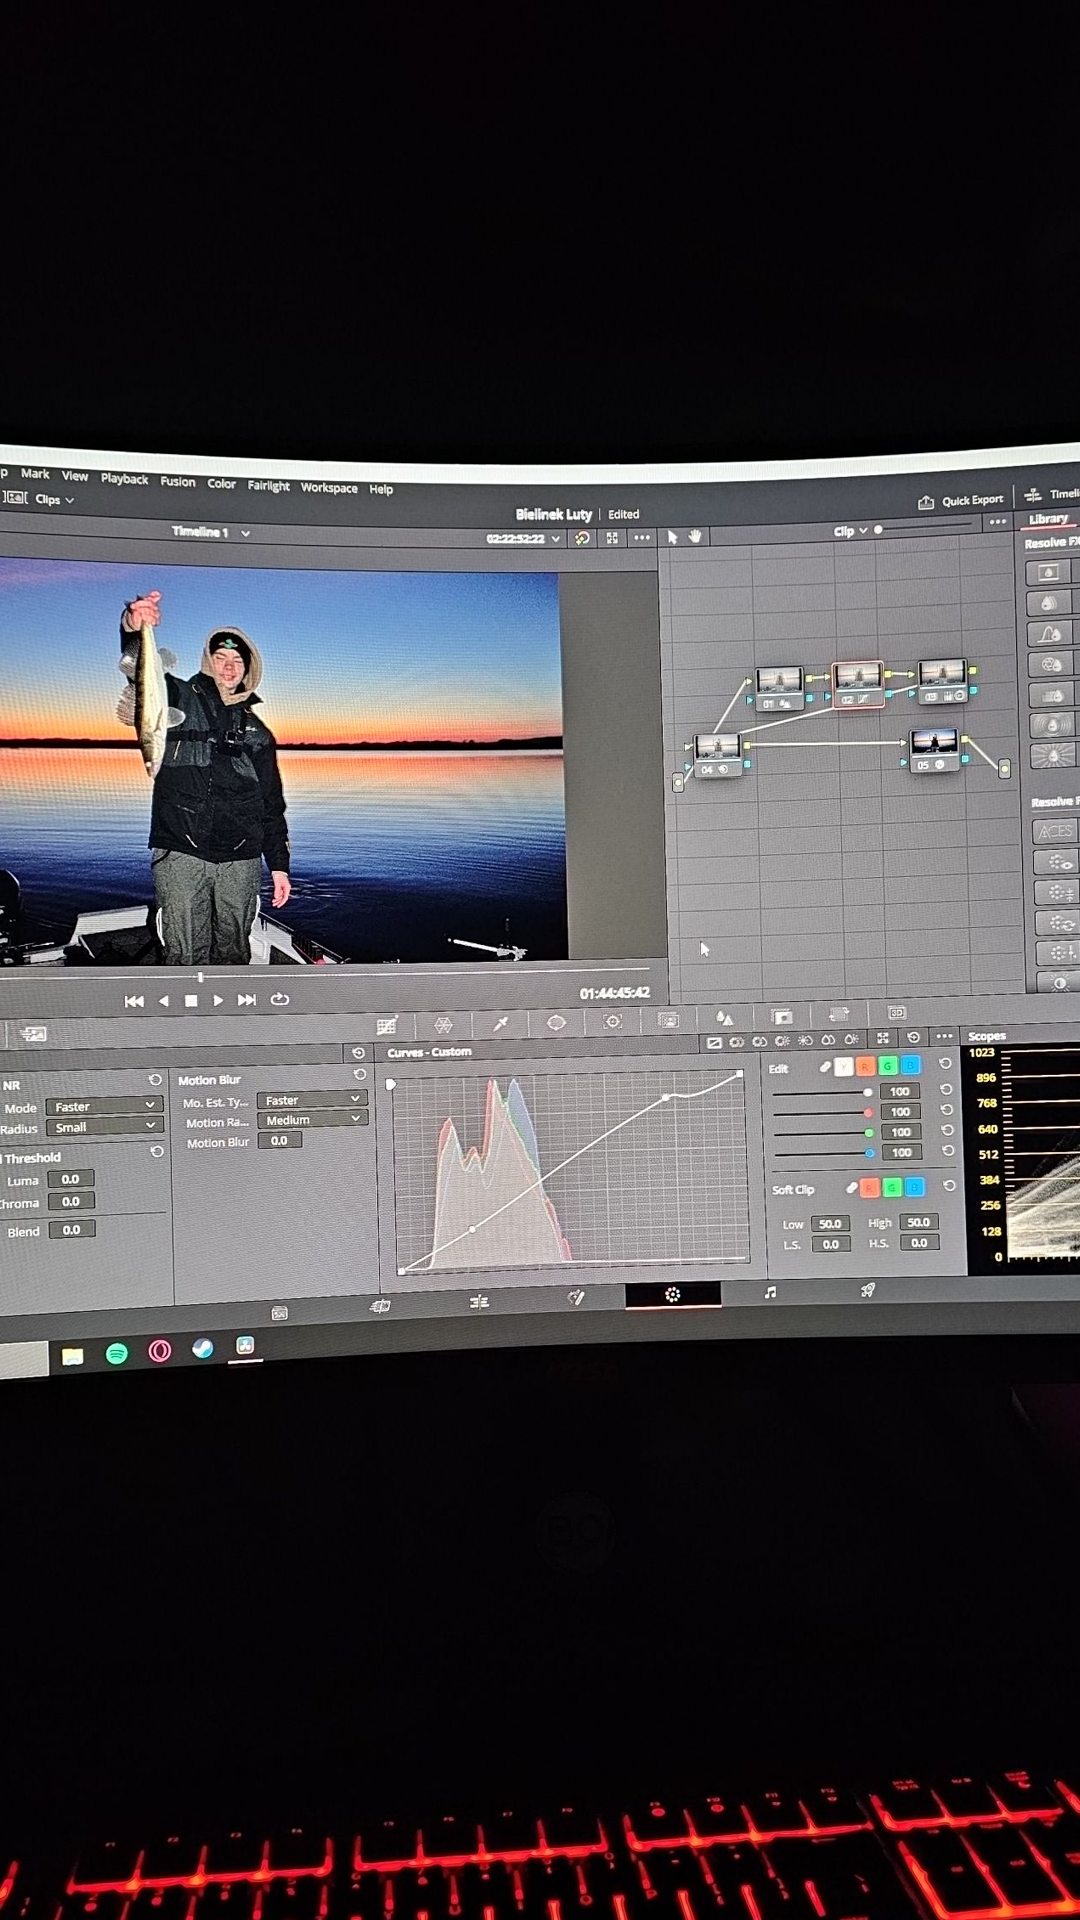Click the red channel intensity slider
The height and width of the screenshot is (1920, 1080).
pyautogui.click(x=820, y=1112)
